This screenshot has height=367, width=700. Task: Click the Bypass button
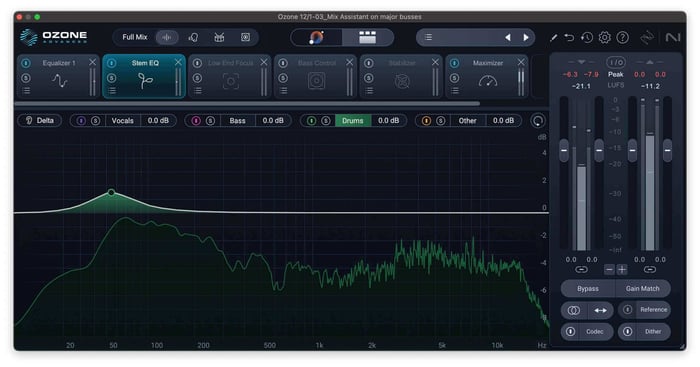coord(588,288)
